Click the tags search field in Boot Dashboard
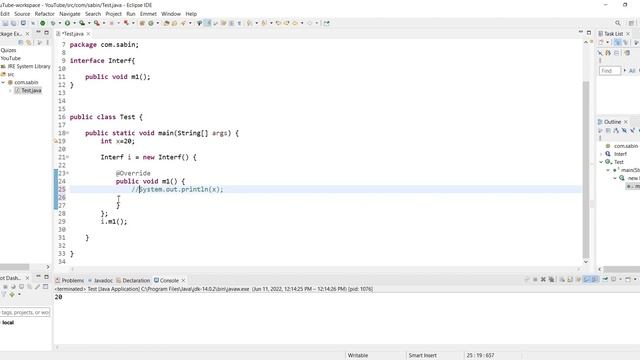Image resolution: width=640 pixels, height=360 pixels. pyautogui.click(x=25, y=312)
